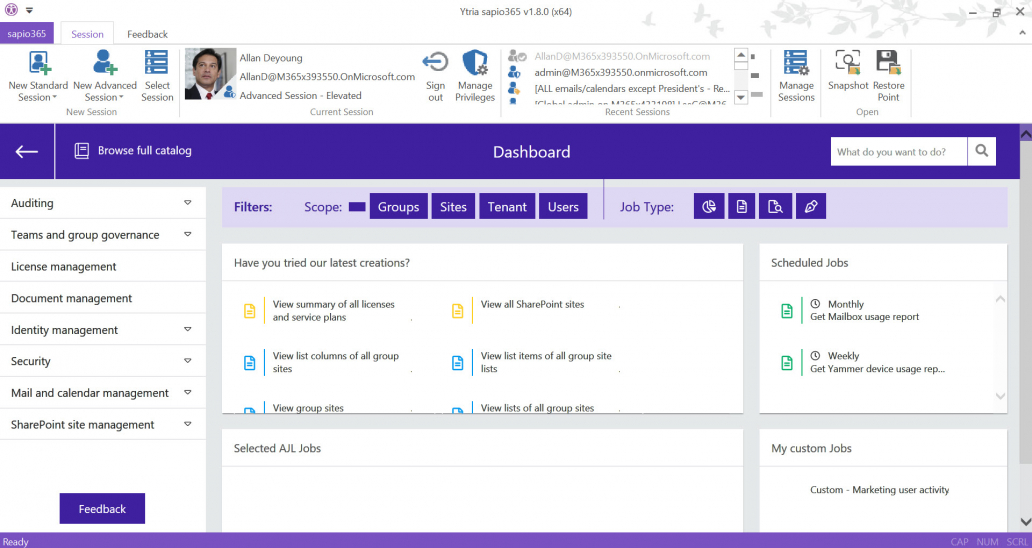Click the New Standard Session icon
The height and width of the screenshot is (548, 1032).
(x=38, y=63)
